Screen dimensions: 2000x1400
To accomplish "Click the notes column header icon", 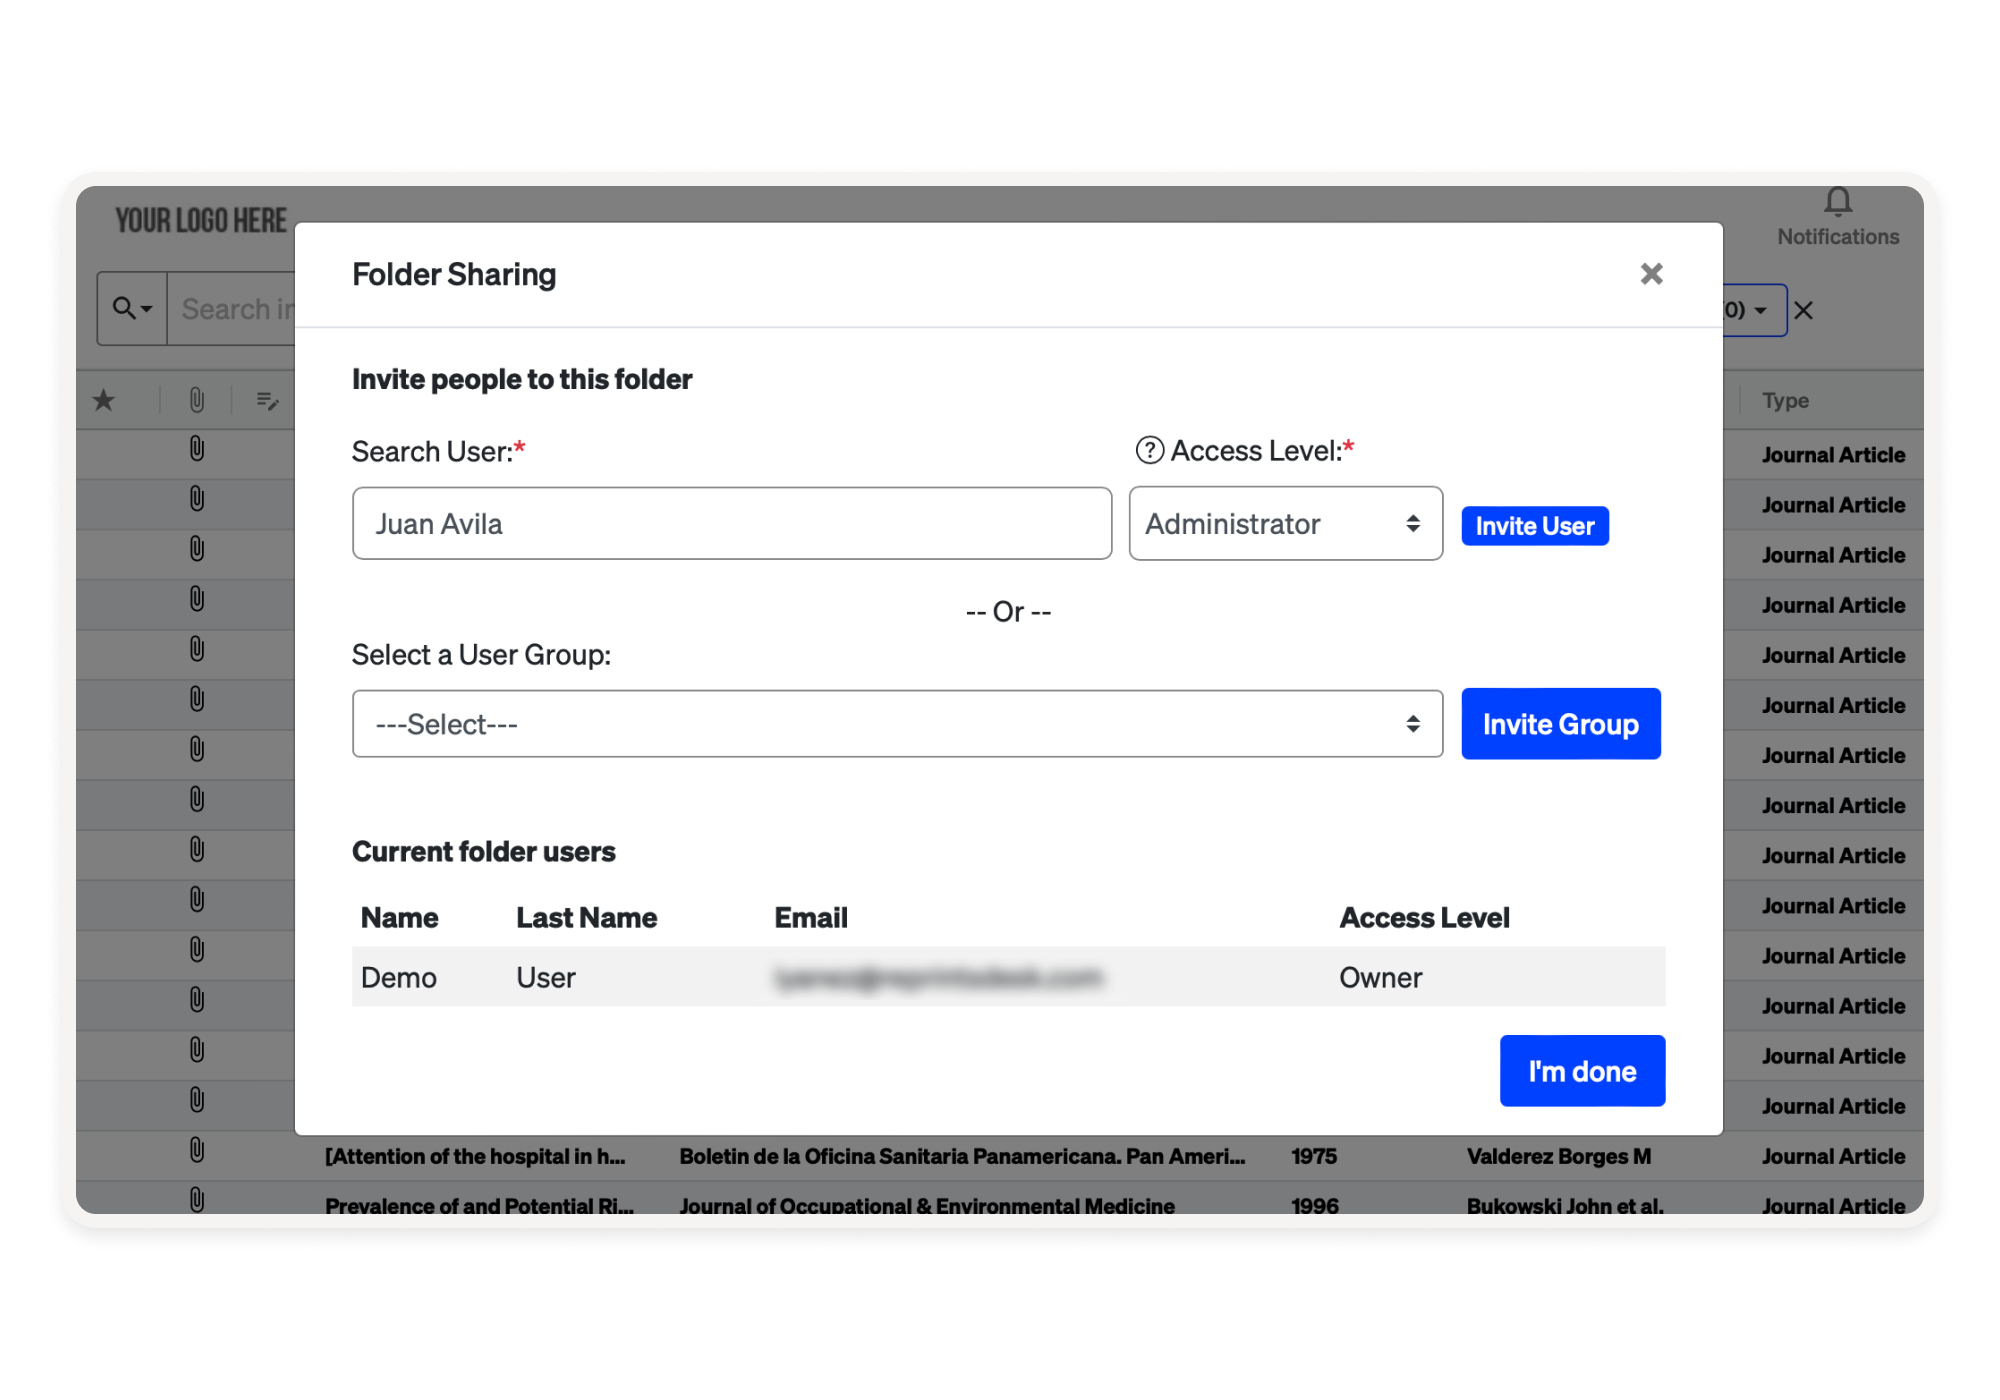I will [x=267, y=400].
